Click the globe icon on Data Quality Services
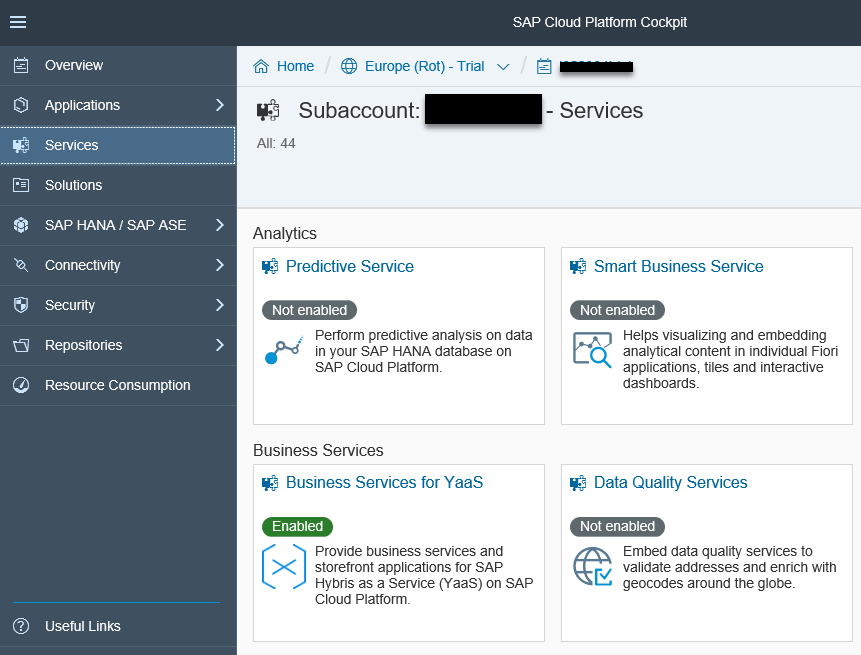 (x=593, y=566)
